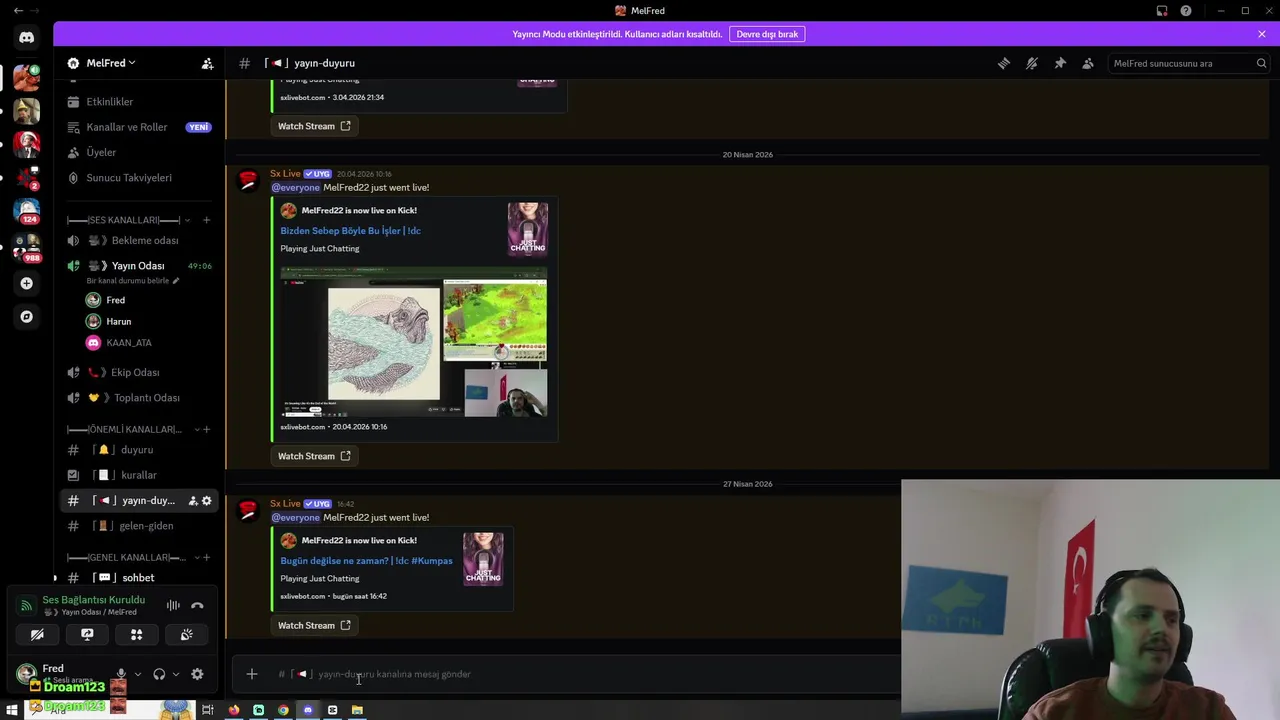
Task: Collapse the ÖNEMLİ KANALLAR category
Action: [x=196, y=429]
